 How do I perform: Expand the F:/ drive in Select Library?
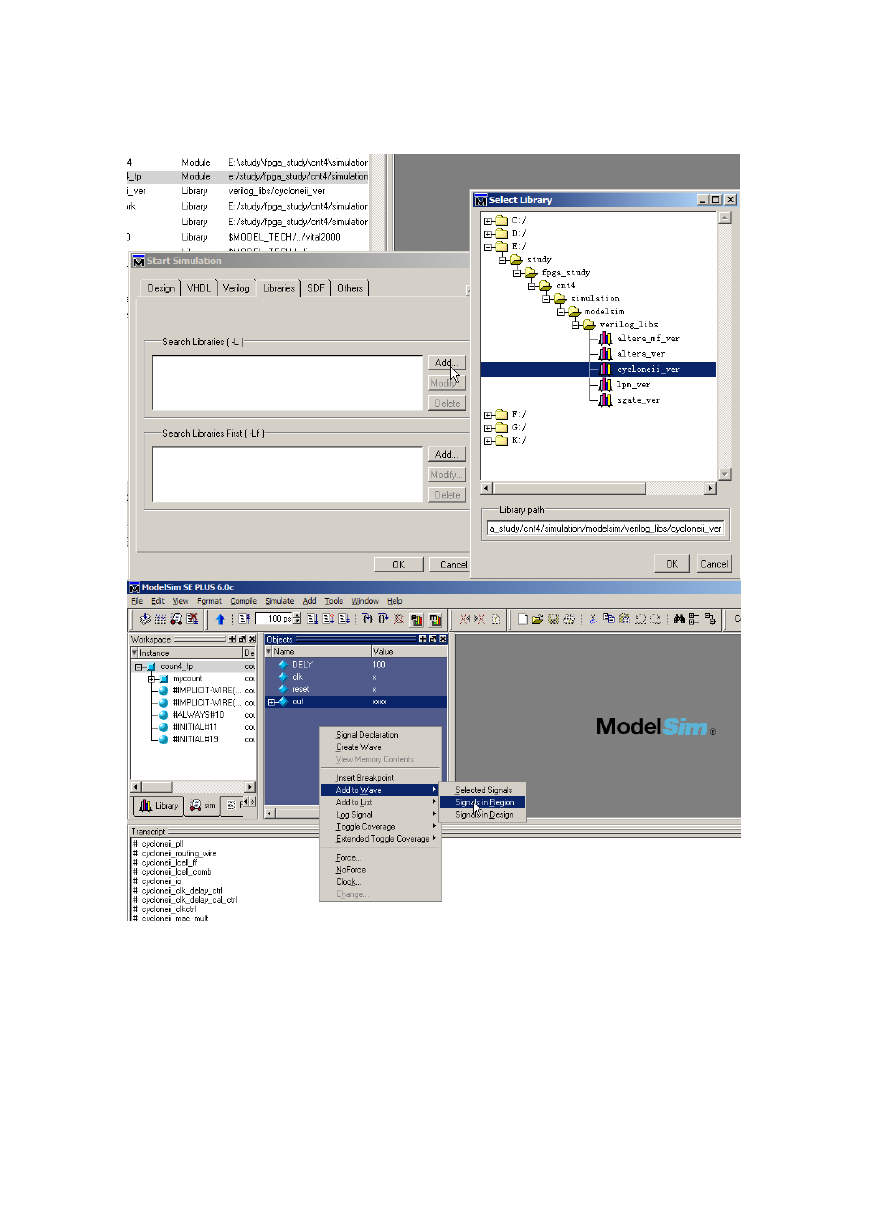(x=488, y=414)
